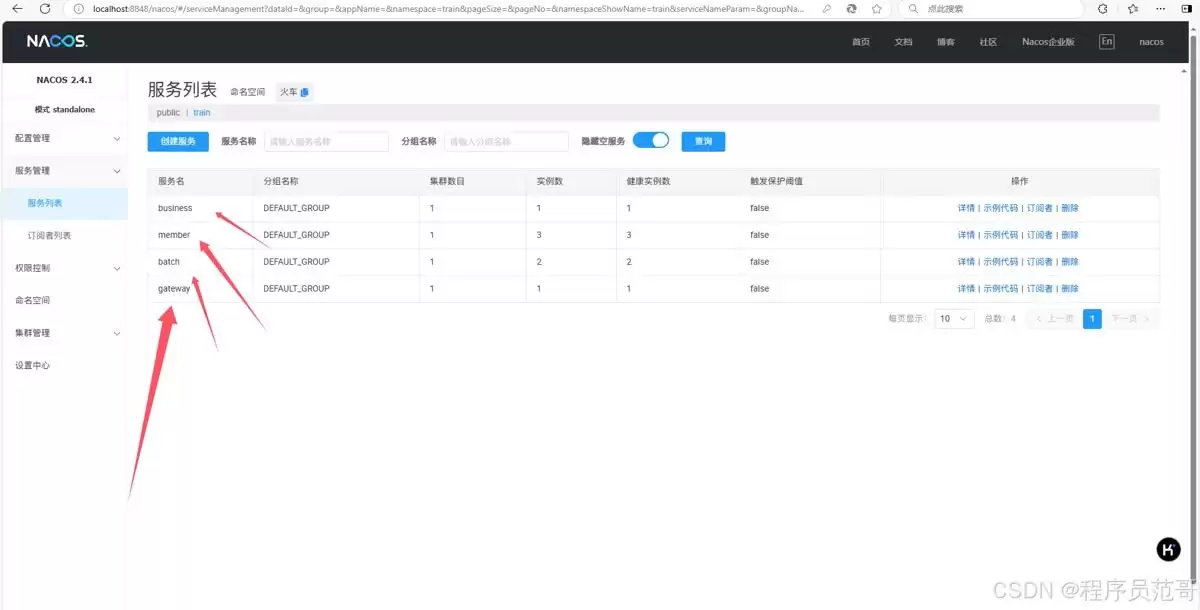The width and height of the screenshot is (1200, 610).
Task: Copy the 火车 namespace ID icon
Action: 305,92
